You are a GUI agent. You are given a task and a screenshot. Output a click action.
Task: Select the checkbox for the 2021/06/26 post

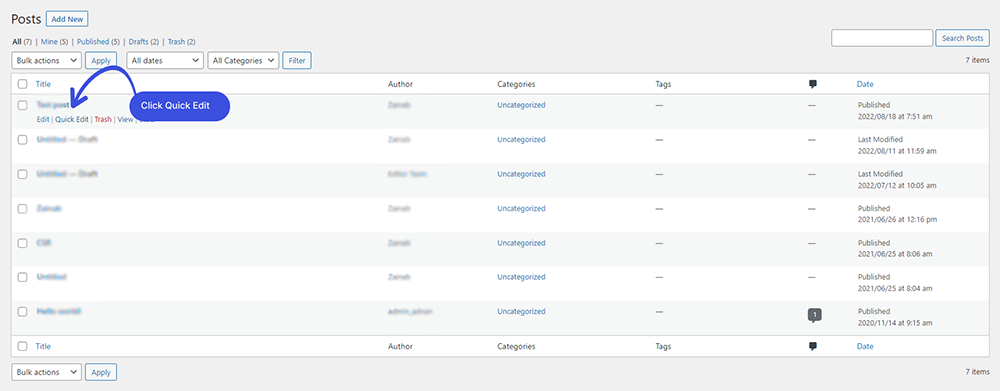click(22, 209)
